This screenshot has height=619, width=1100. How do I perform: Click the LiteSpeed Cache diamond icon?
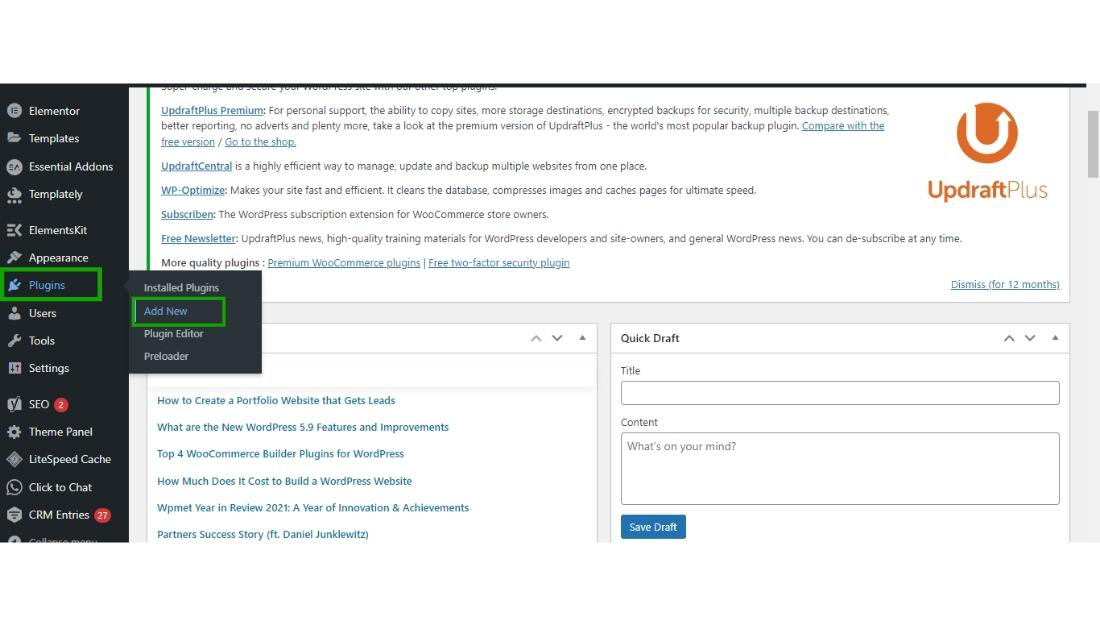pos(14,459)
